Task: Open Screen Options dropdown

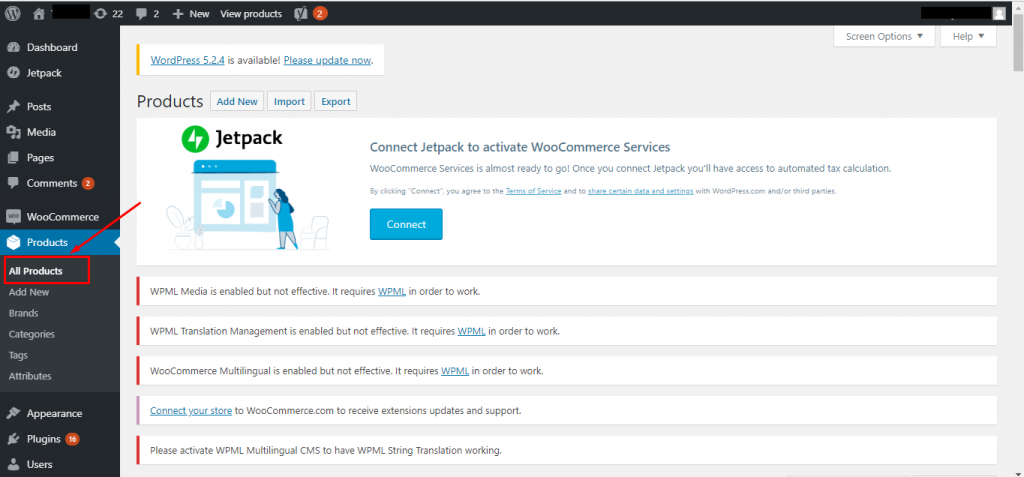Action: (x=884, y=37)
